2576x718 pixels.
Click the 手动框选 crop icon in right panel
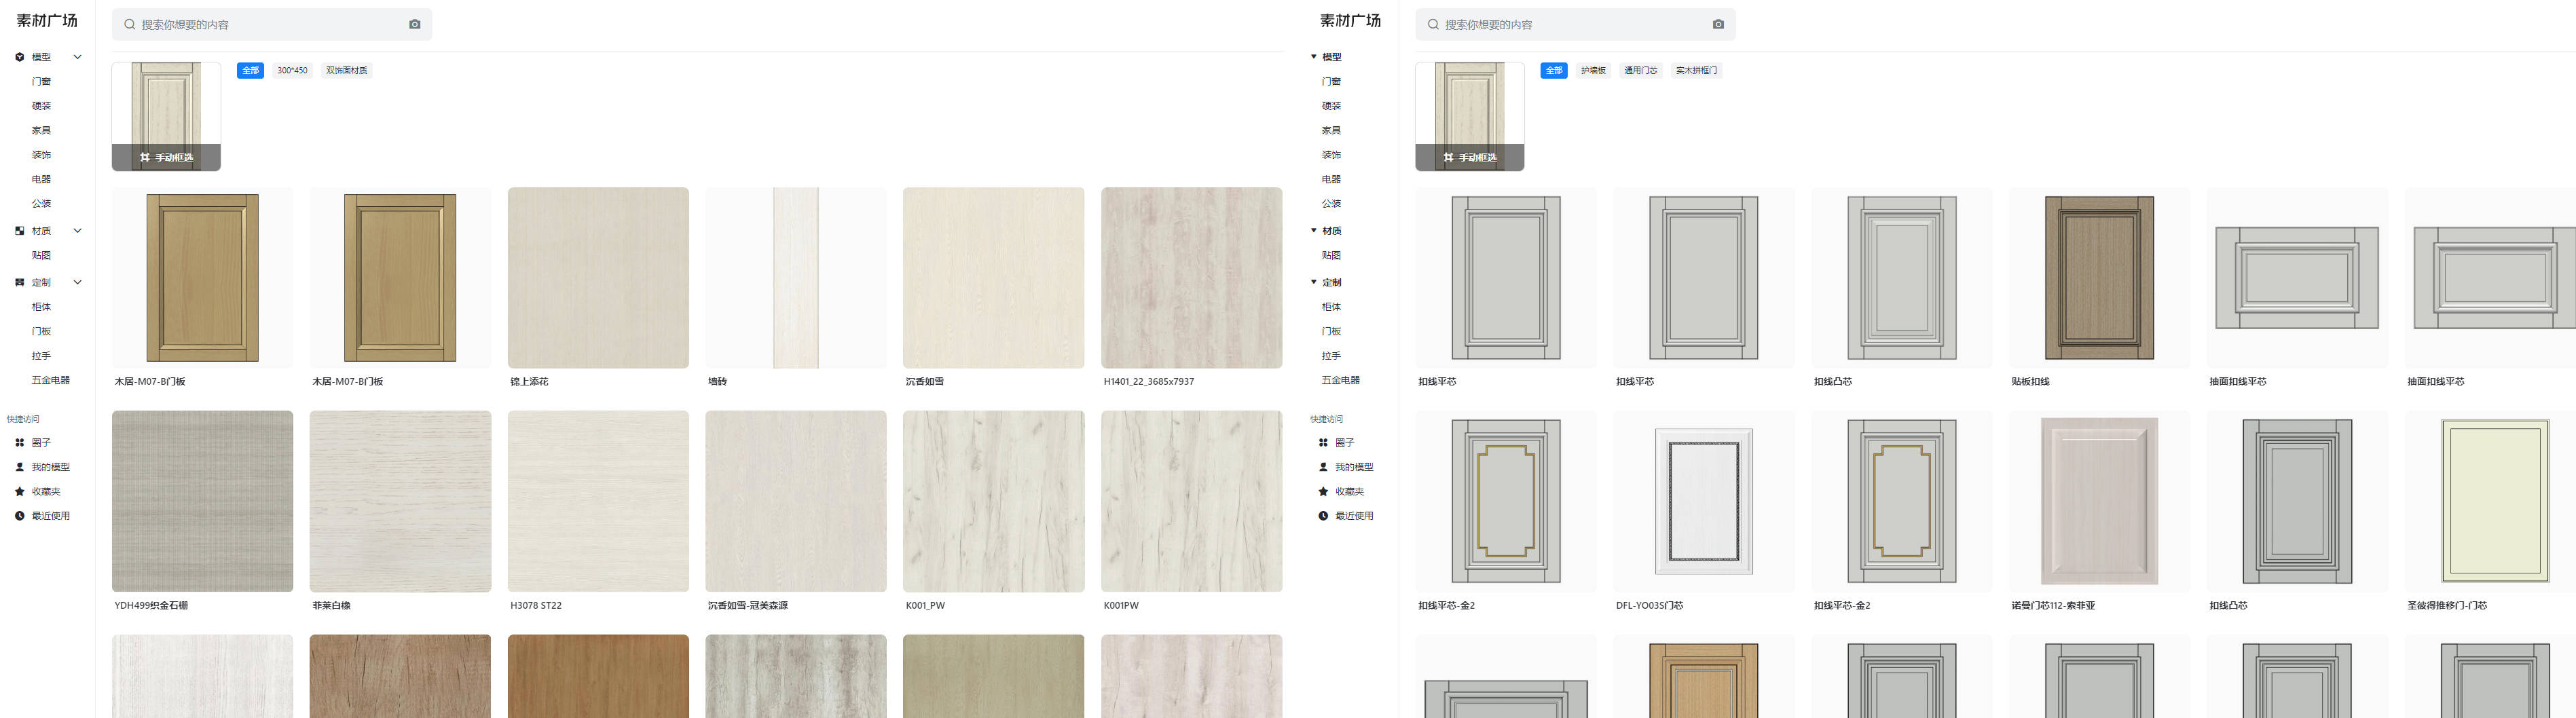tap(1449, 157)
